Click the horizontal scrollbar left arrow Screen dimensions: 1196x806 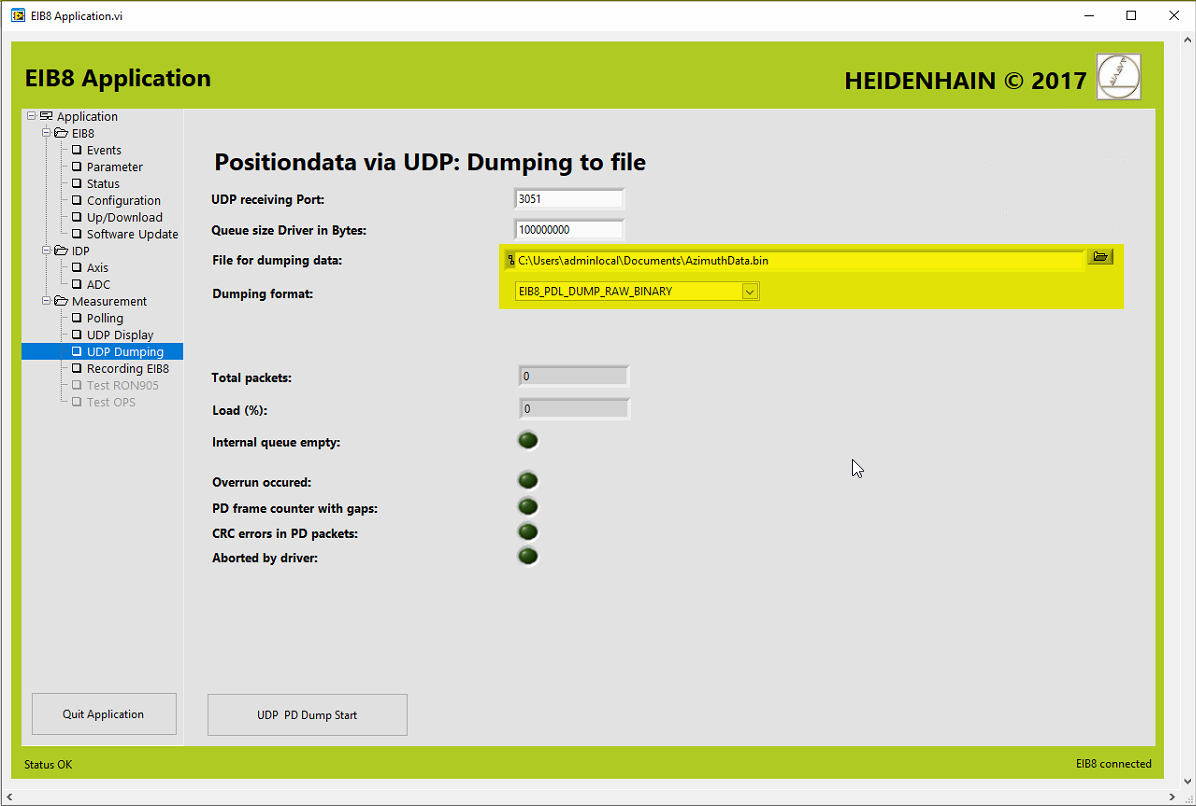tap(8, 798)
